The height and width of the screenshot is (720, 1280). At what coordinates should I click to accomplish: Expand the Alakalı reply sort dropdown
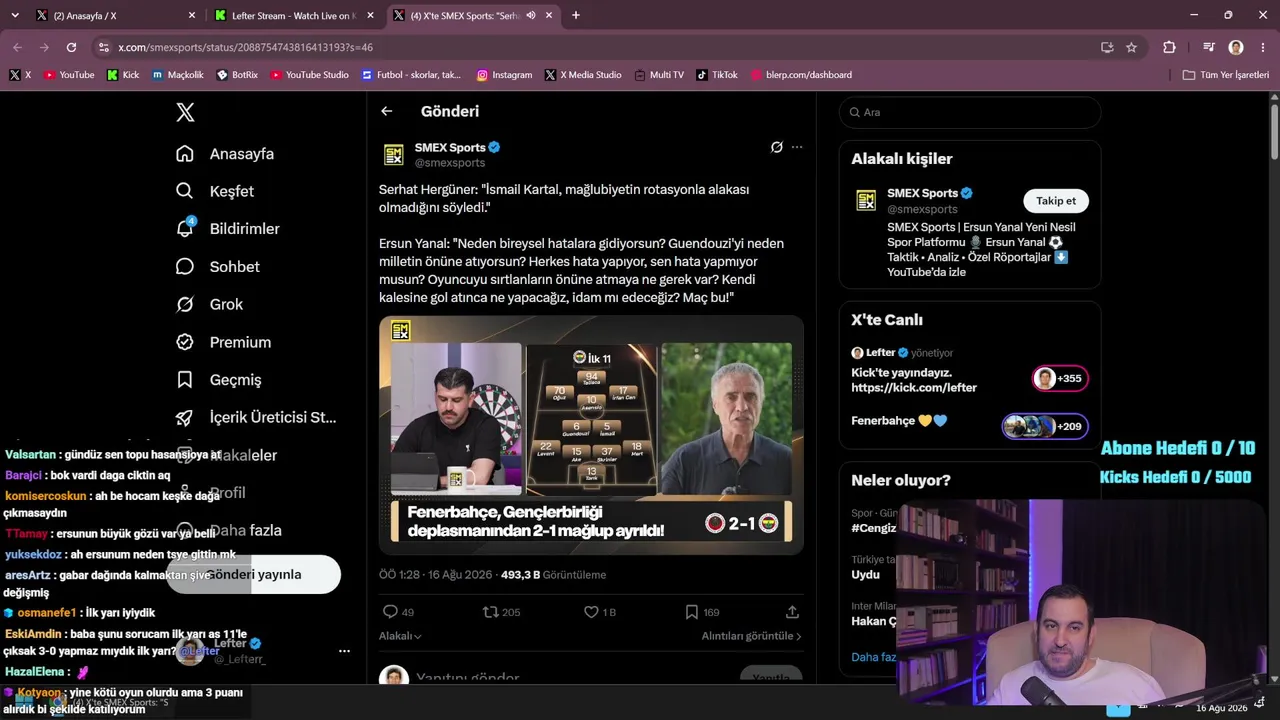(x=400, y=636)
